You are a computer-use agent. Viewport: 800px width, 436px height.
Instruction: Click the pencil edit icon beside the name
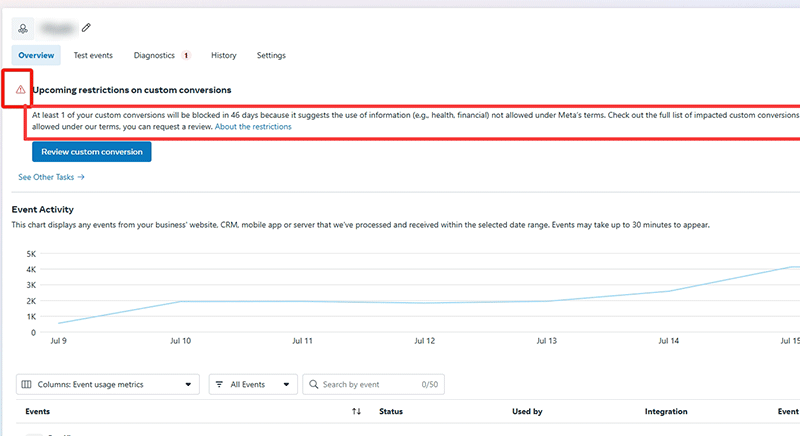click(x=86, y=27)
